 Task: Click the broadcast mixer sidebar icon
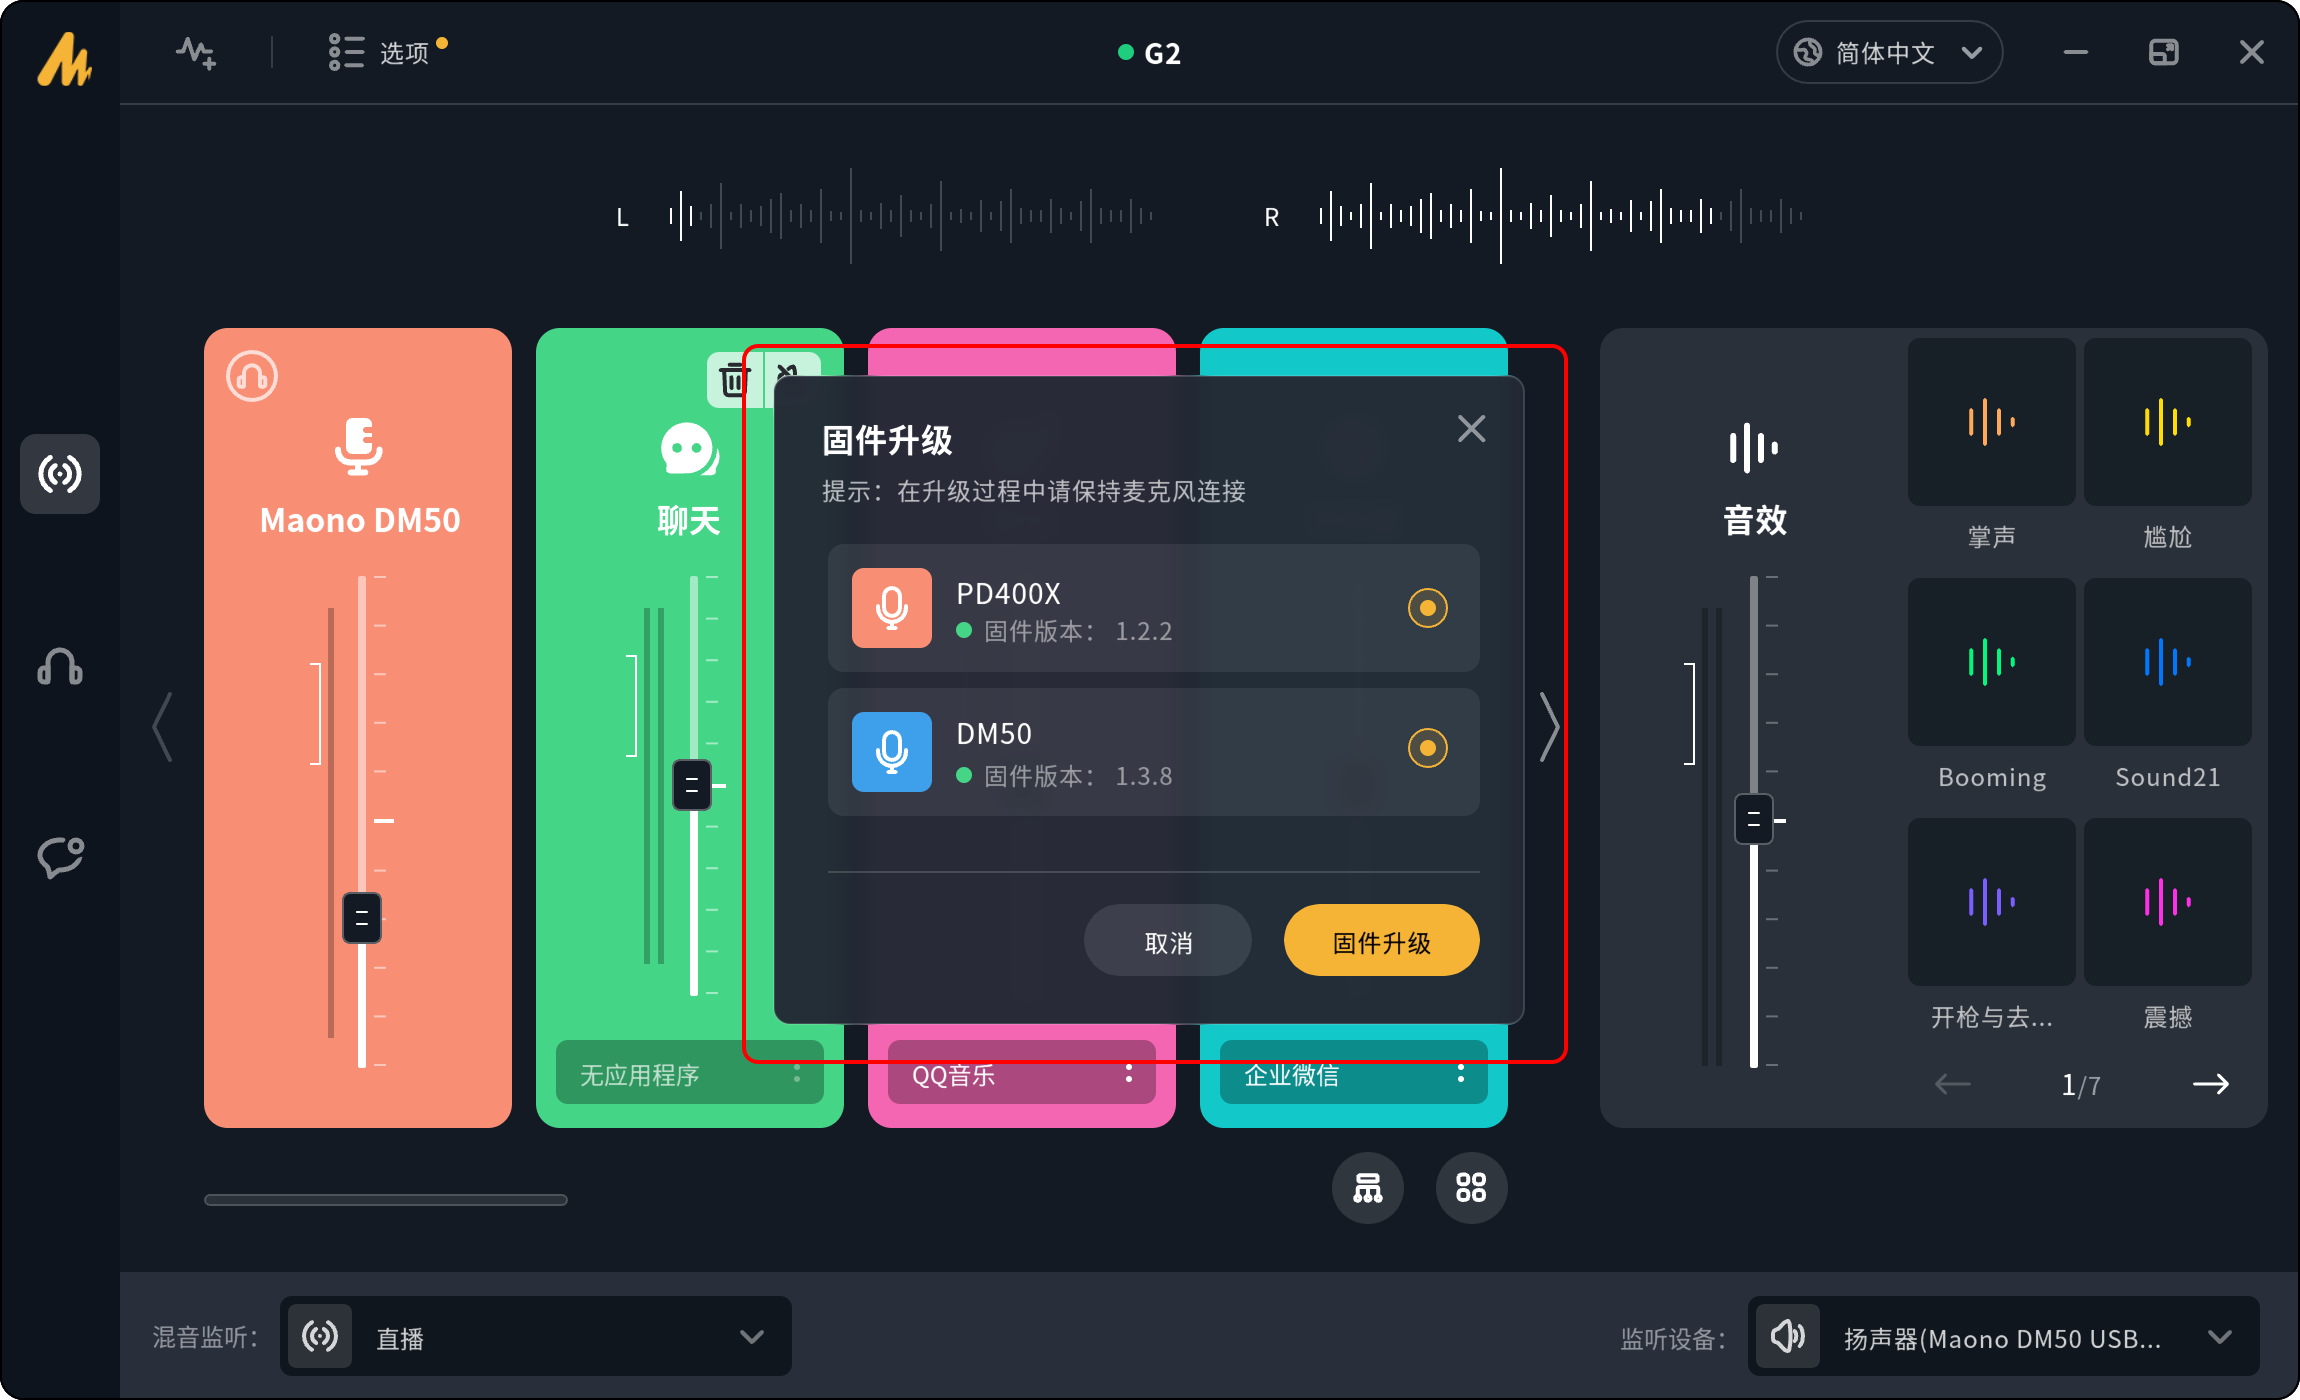tap(60, 474)
